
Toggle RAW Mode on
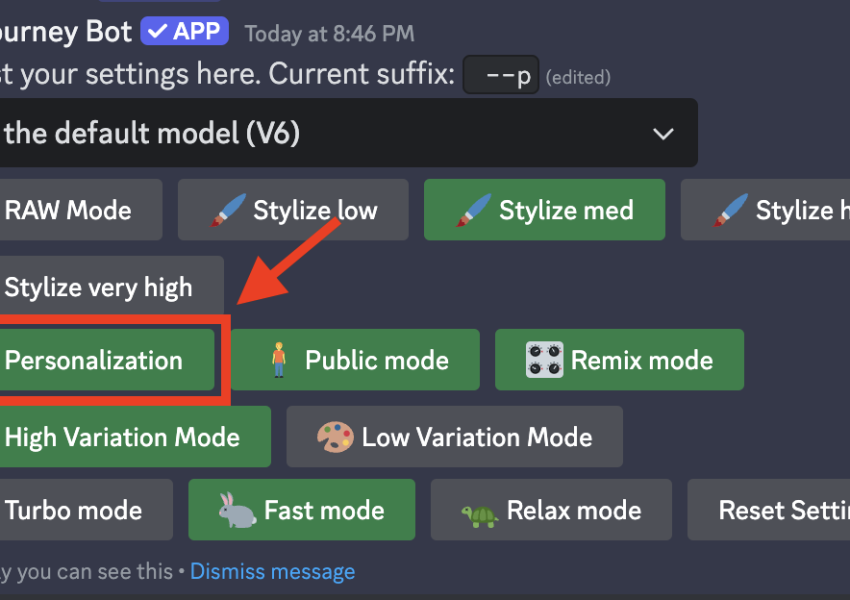coord(68,210)
